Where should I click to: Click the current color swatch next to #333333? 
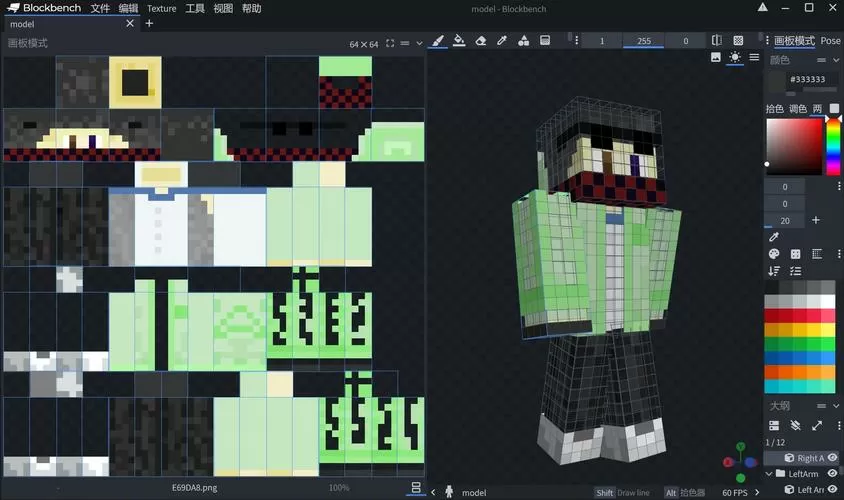[x=776, y=82]
